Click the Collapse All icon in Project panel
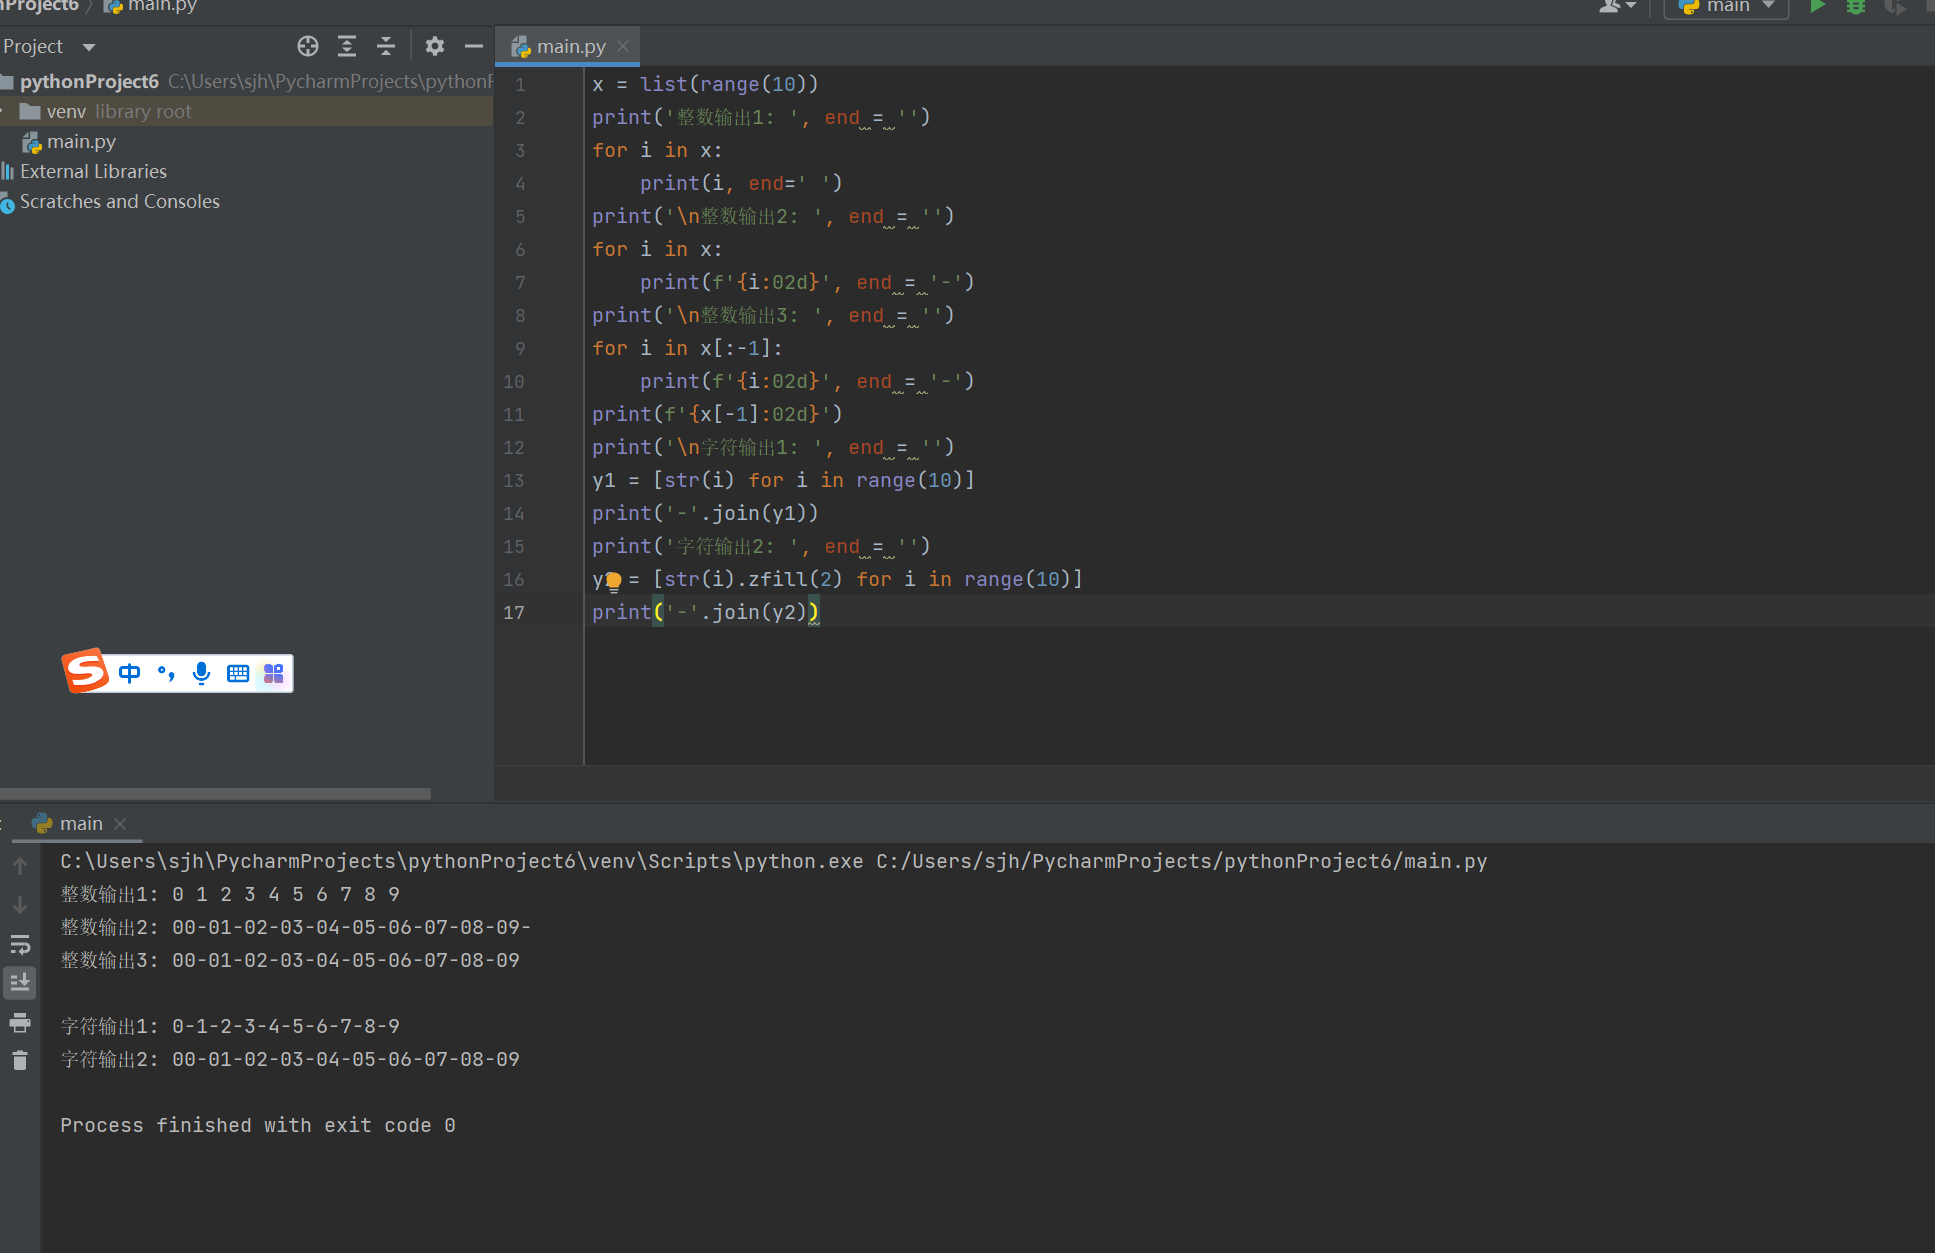 tap(386, 46)
